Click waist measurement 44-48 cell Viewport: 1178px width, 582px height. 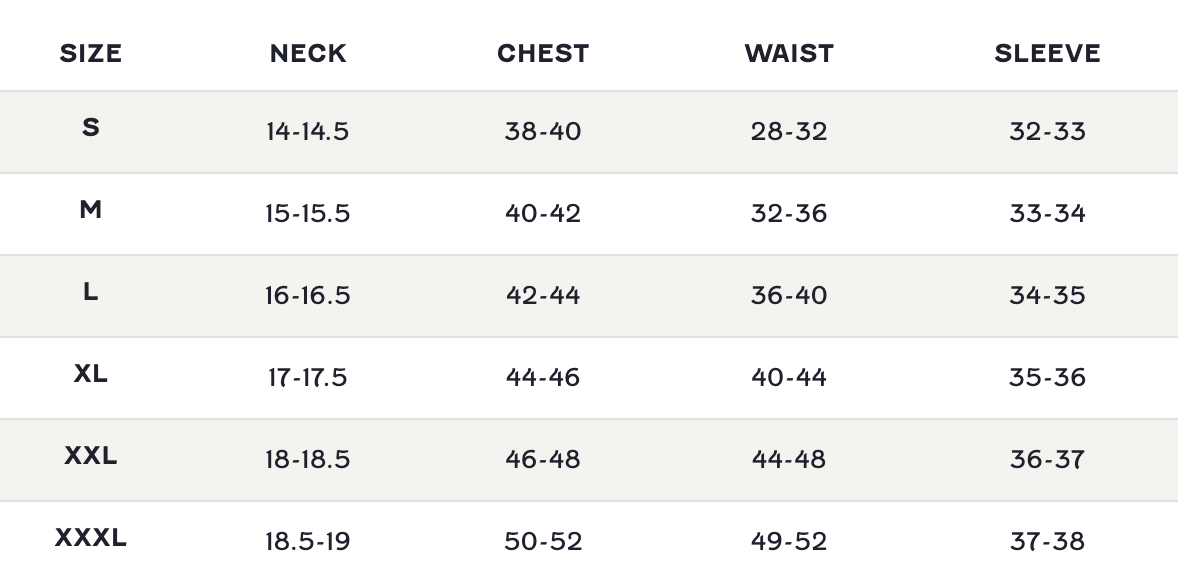click(x=789, y=460)
